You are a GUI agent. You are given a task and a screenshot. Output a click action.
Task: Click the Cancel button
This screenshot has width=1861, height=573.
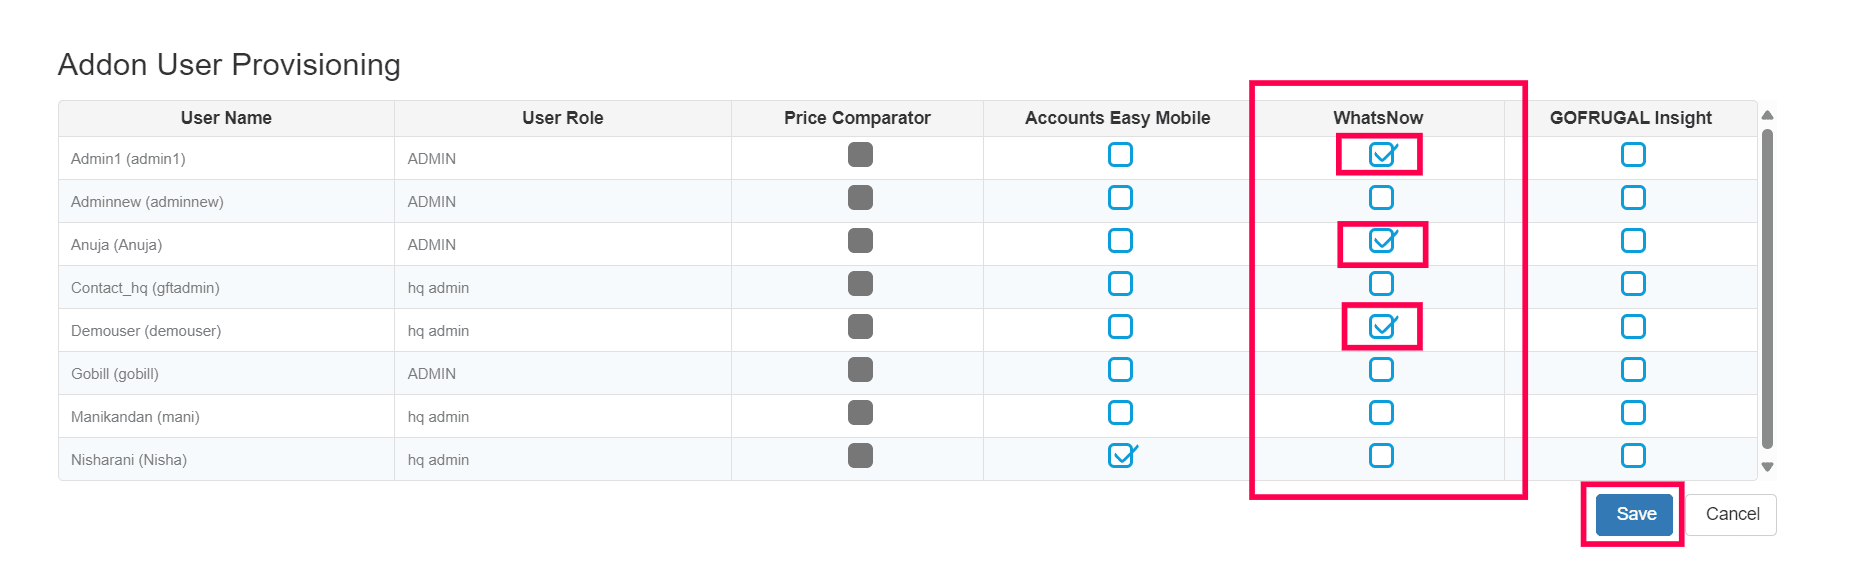1732,514
